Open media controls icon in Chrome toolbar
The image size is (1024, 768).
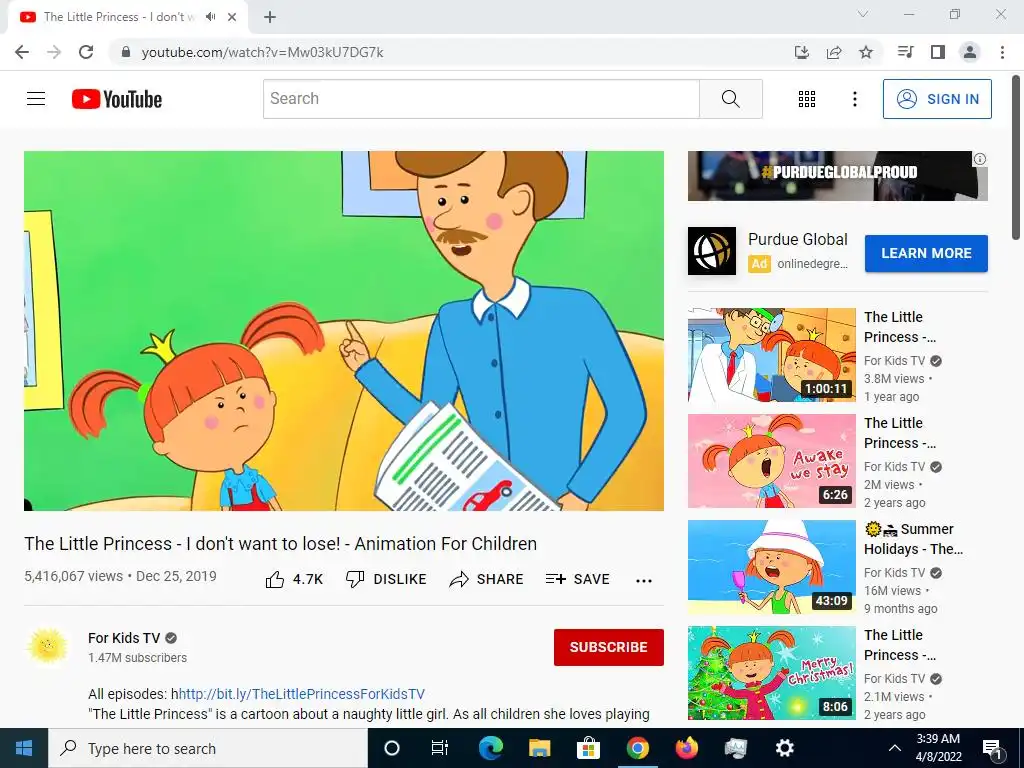pyautogui.click(x=905, y=52)
